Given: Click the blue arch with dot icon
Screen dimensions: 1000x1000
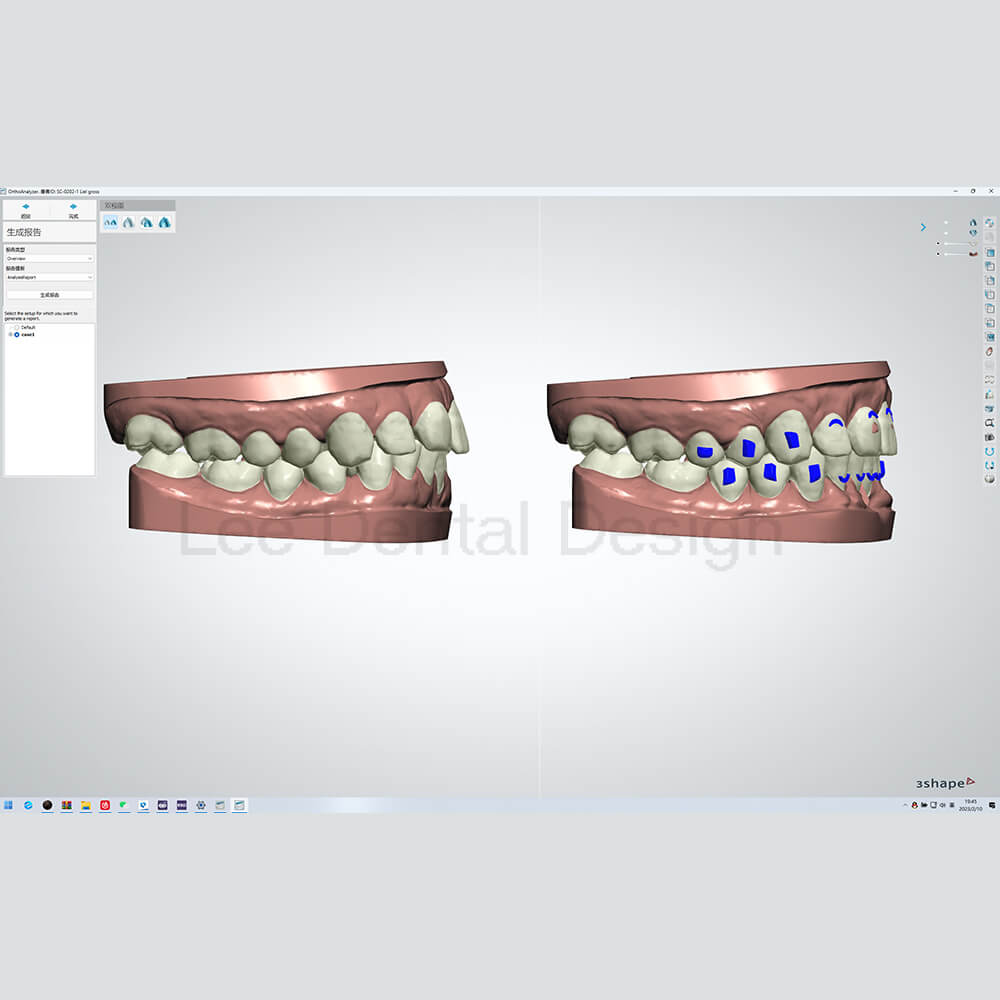Looking at the screenshot, I should coord(989,466).
